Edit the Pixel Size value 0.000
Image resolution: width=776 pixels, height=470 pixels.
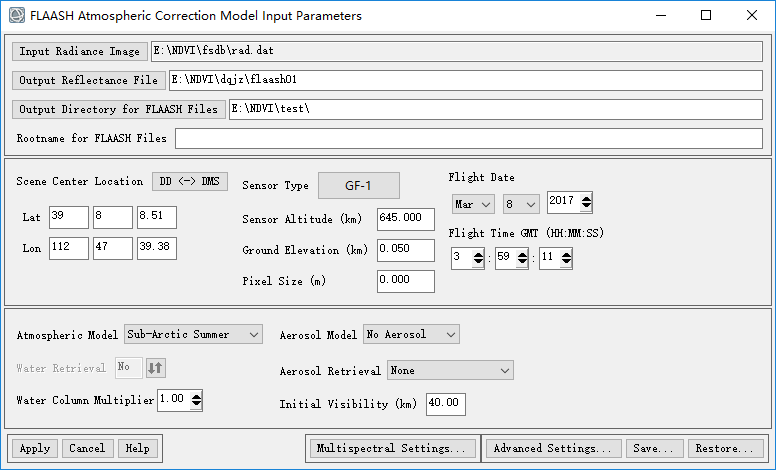point(406,282)
